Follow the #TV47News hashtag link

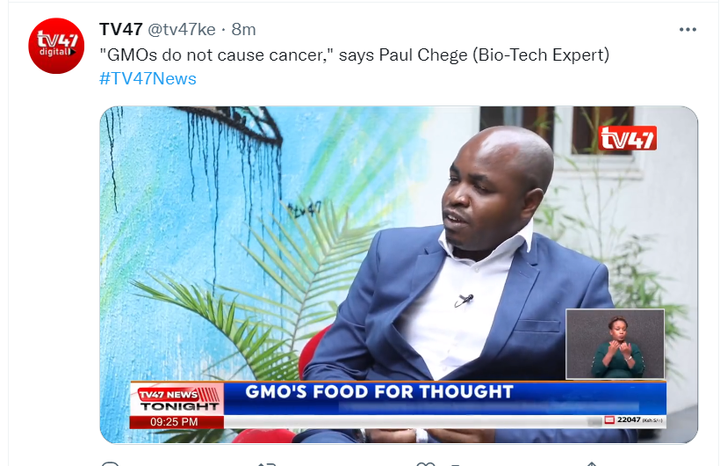tap(148, 79)
